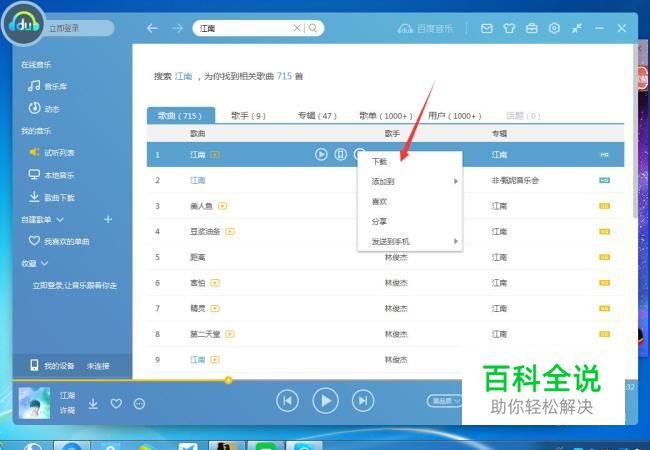Click the yellow progress bar handle

(x=228, y=380)
